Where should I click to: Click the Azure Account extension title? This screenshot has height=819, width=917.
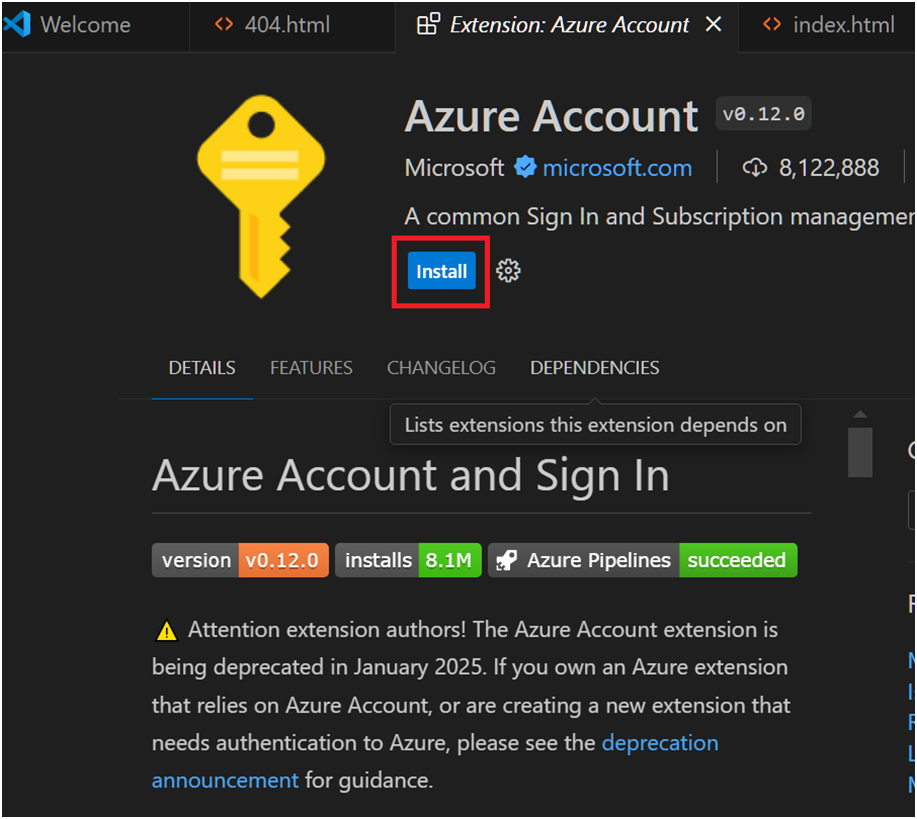[x=551, y=116]
